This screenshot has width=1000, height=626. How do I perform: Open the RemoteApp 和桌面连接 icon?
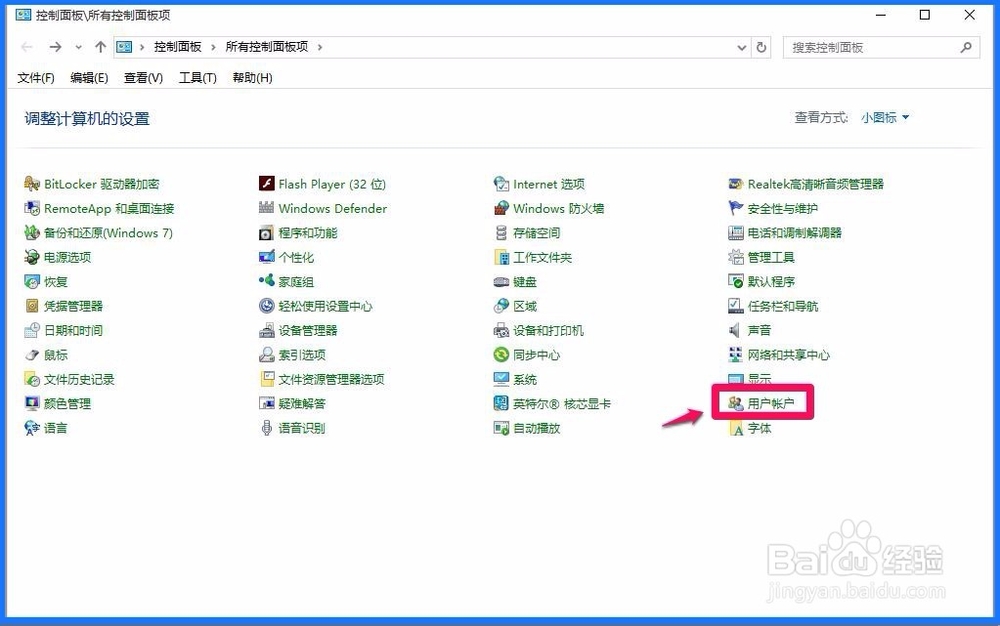[32, 208]
